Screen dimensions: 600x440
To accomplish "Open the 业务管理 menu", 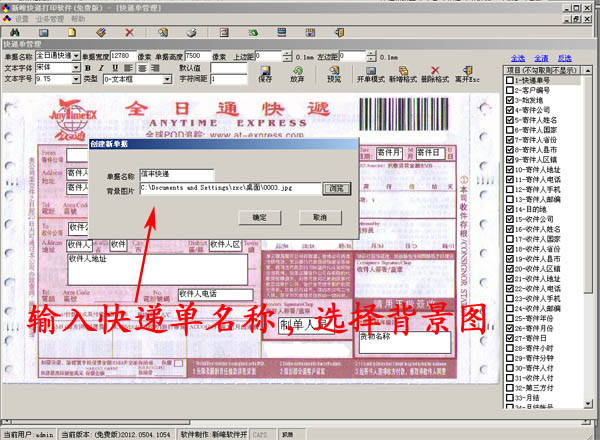I will click(x=50, y=19).
